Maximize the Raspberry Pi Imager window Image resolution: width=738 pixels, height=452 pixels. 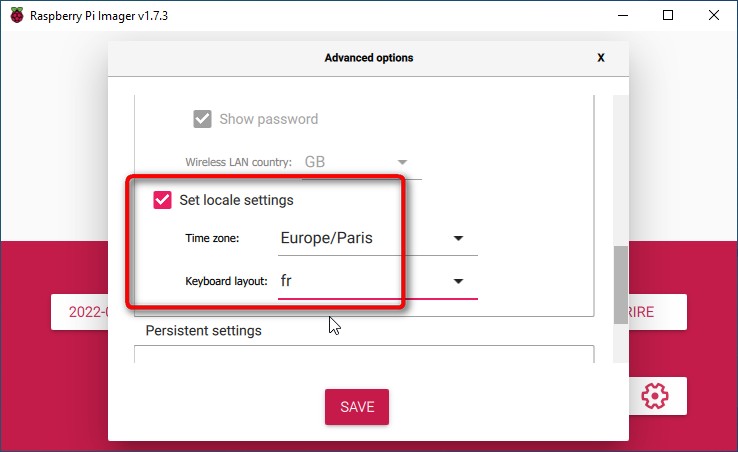[668, 16]
